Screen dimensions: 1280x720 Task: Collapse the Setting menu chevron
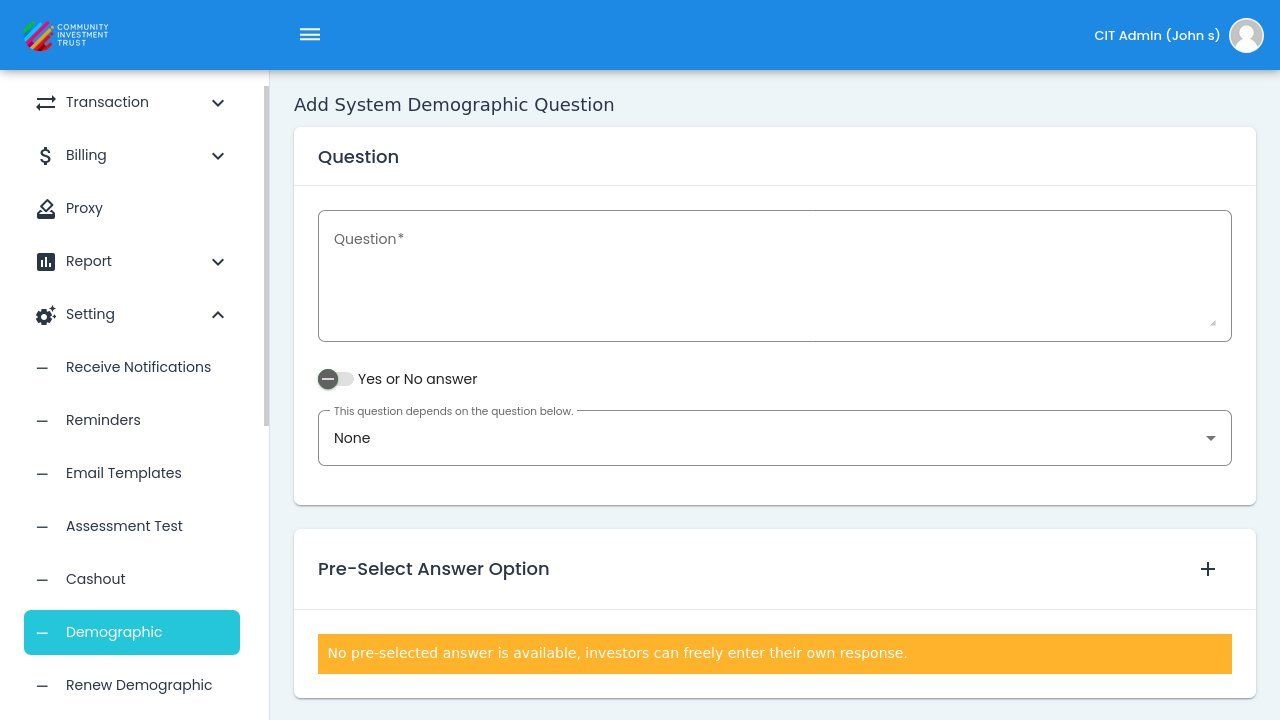[218, 315]
